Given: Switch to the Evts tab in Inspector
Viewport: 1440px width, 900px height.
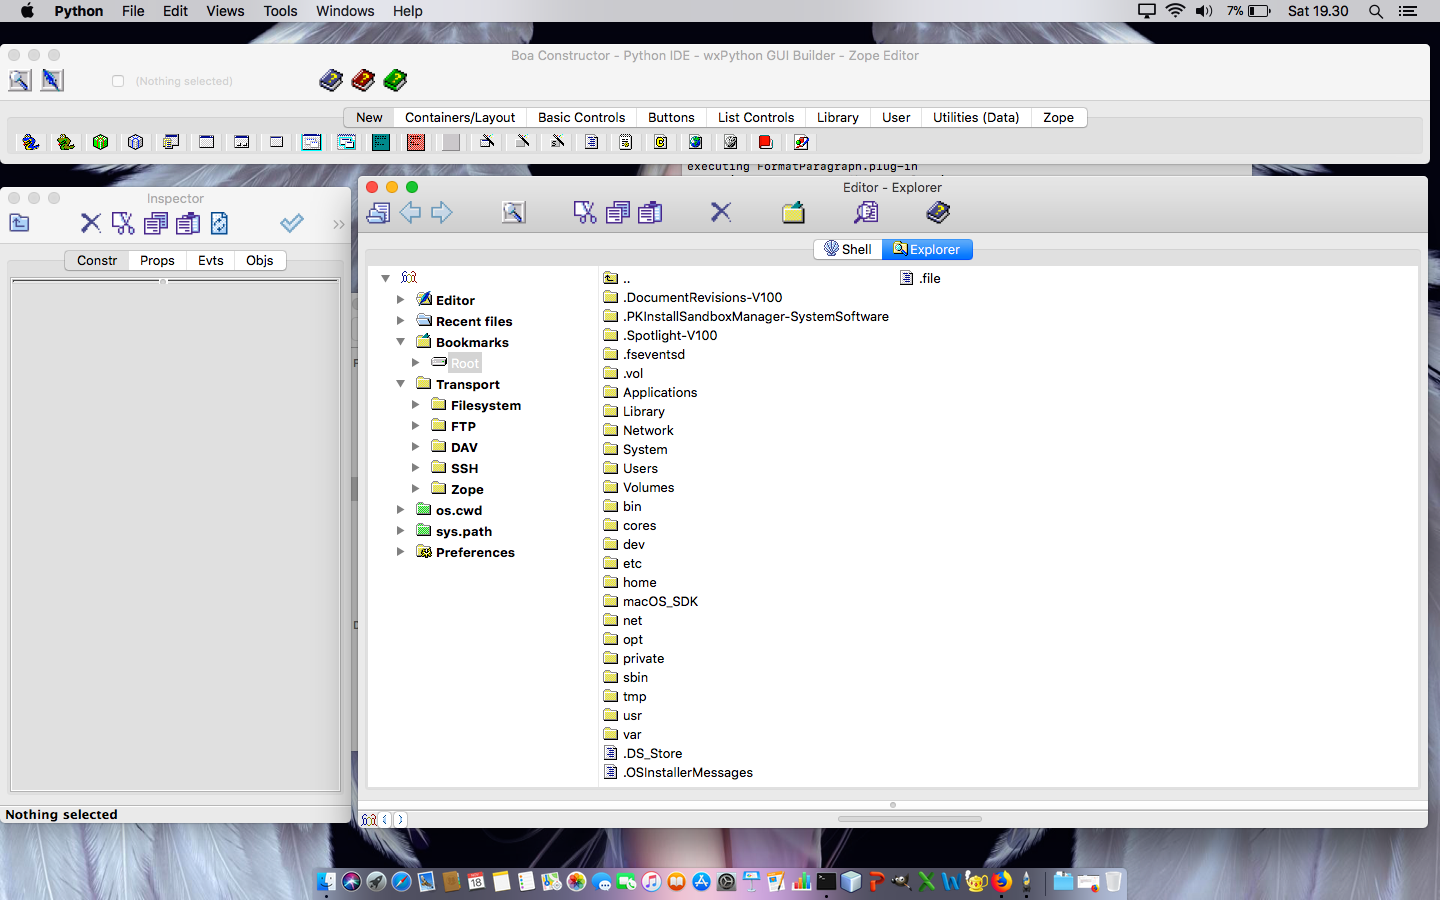Looking at the screenshot, I should click(211, 260).
